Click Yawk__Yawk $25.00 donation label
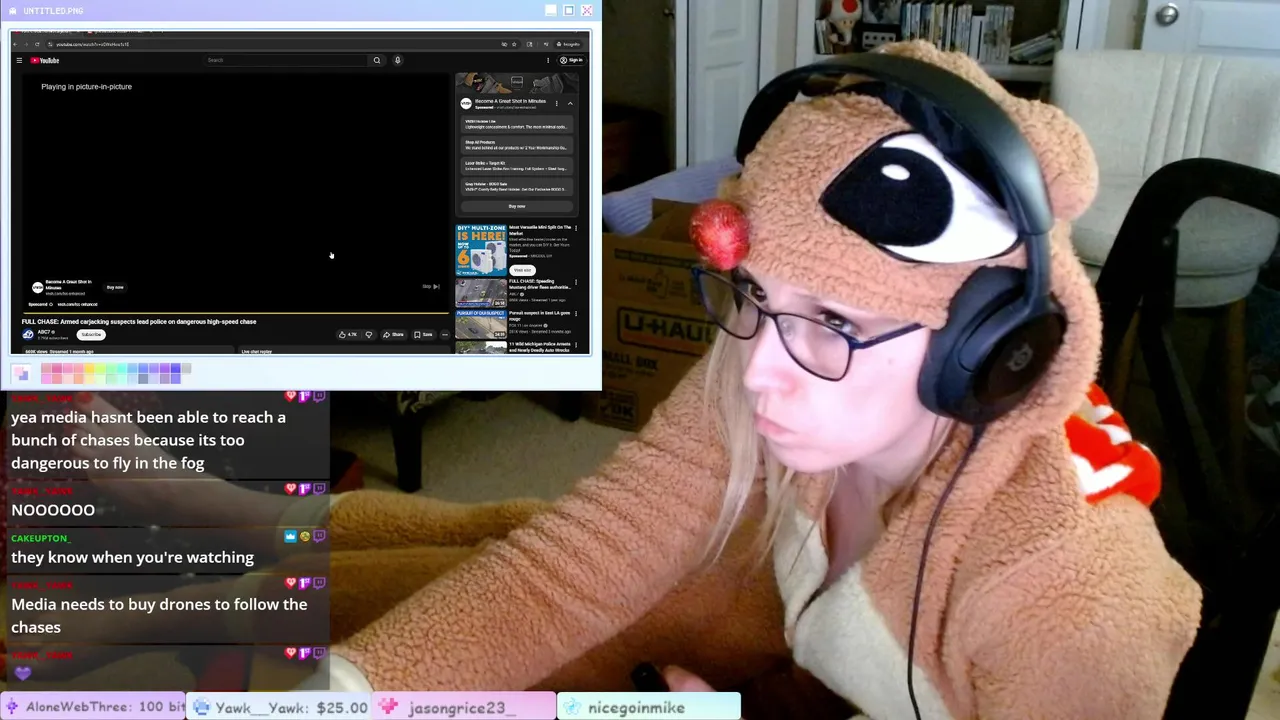The height and width of the screenshot is (720, 1280). (280, 707)
